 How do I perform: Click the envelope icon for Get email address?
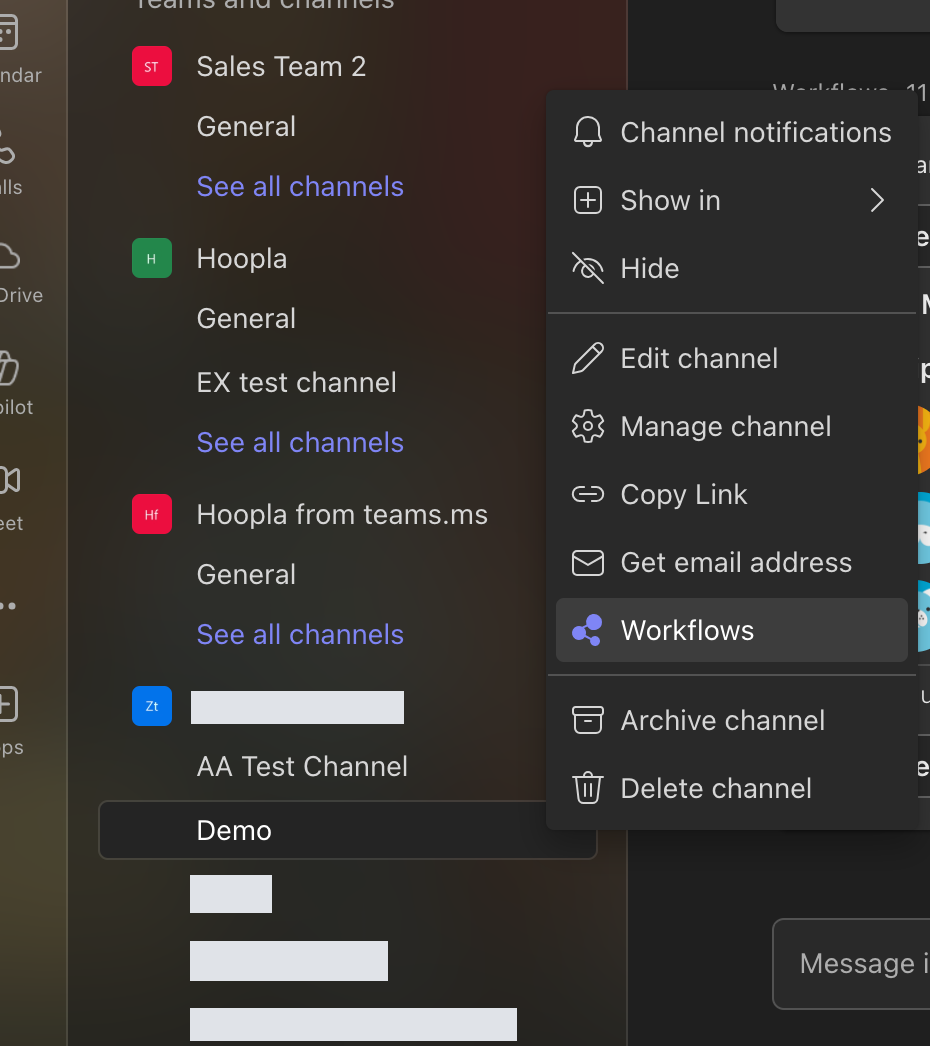587,562
